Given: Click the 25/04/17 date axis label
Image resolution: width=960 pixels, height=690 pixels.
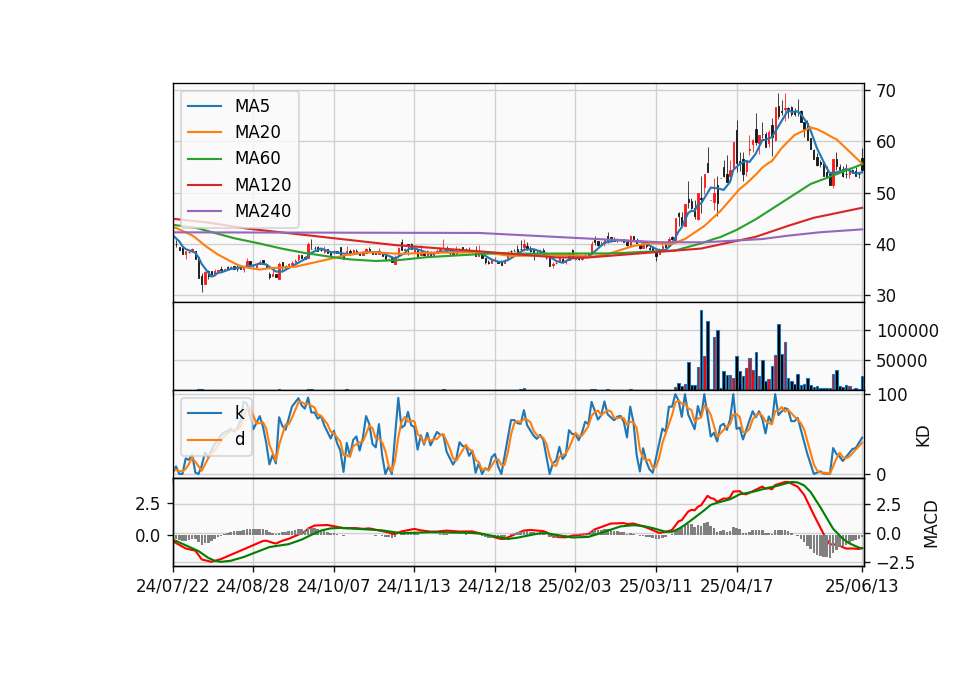Looking at the screenshot, I should click(x=737, y=586).
